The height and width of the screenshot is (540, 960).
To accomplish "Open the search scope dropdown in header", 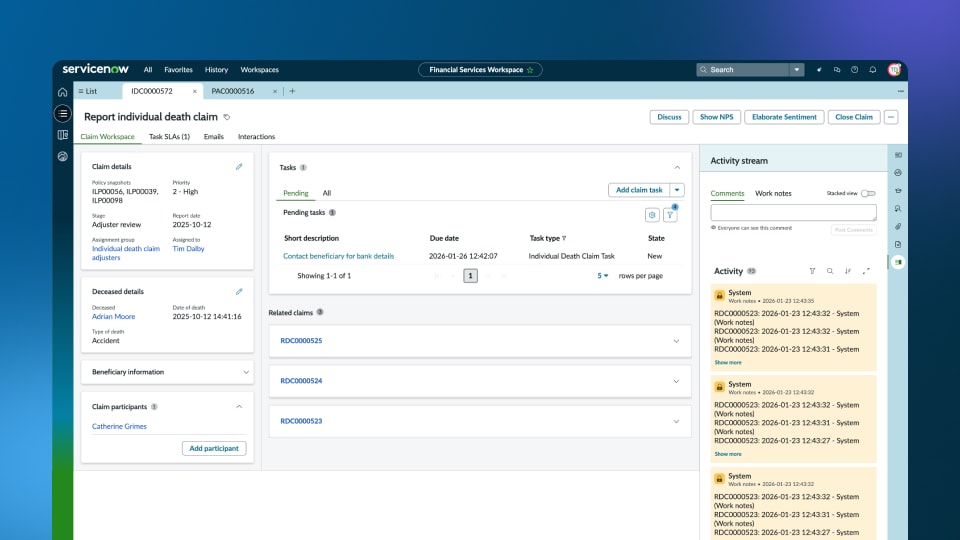I will (x=797, y=70).
